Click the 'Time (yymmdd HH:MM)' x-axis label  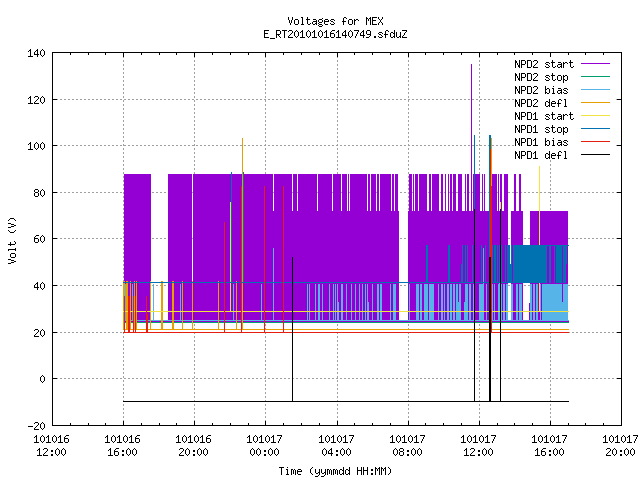(x=335, y=471)
